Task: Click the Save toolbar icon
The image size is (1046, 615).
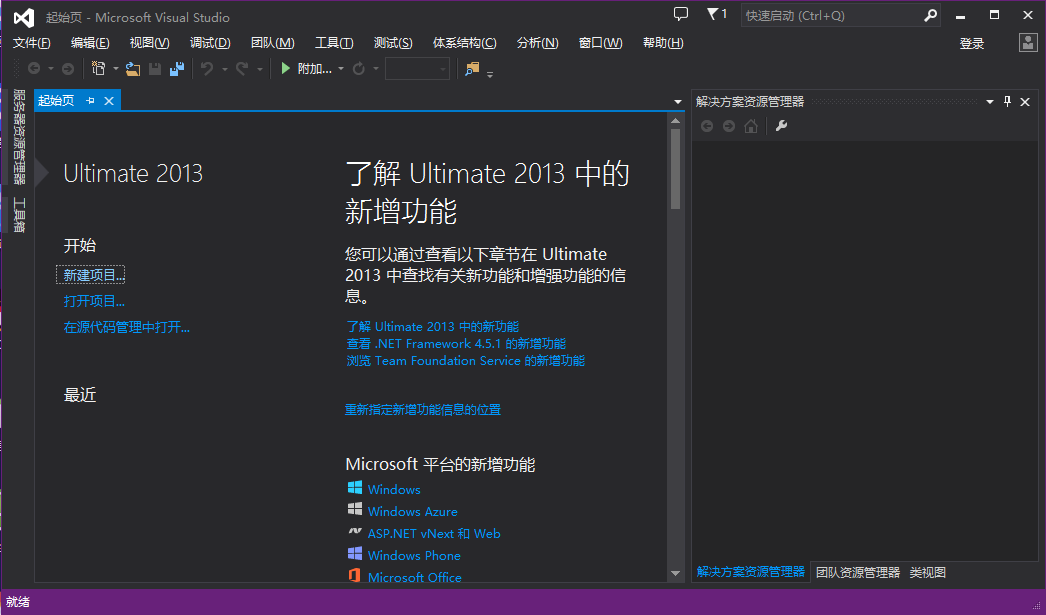Action: point(155,69)
